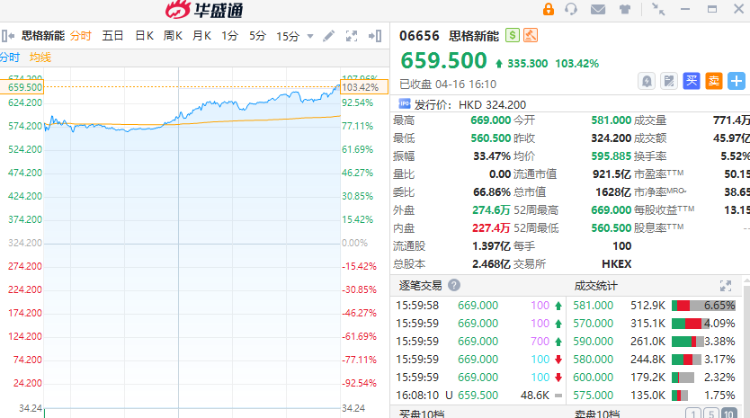This screenshot has height=418, width=750.
Task: Open the stock note icon
Action: 669,81
